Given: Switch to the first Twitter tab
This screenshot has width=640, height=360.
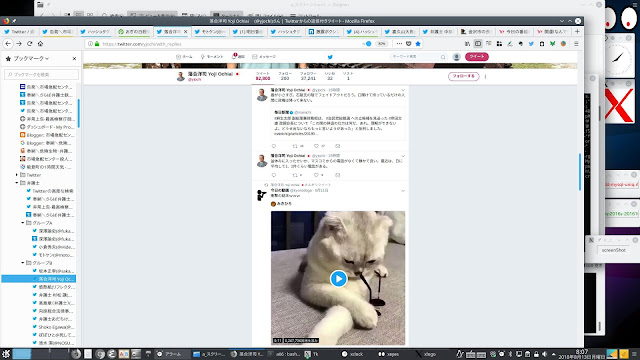Looking at the screenshot, I should coord(19,31).
